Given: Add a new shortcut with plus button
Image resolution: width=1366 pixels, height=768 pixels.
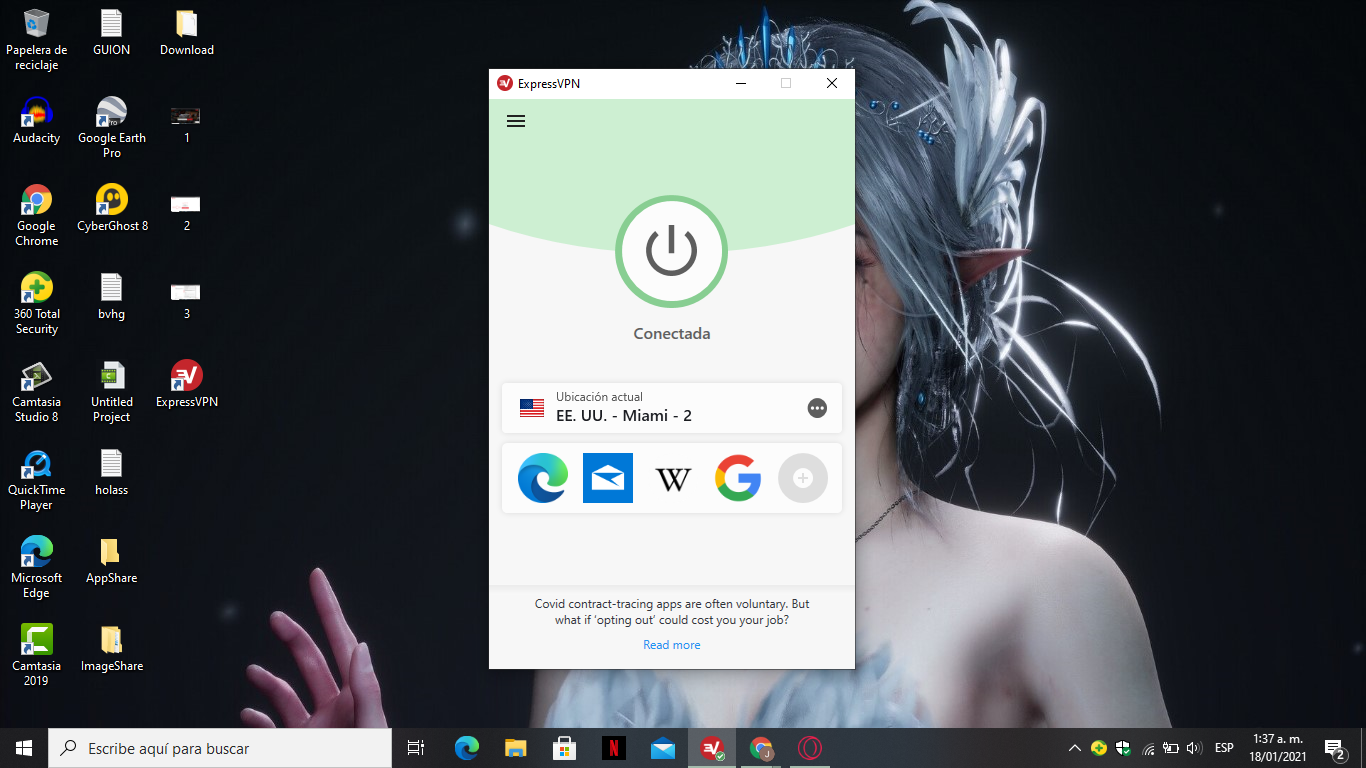Looking at the screenshot, I should (x=803, y=478).
